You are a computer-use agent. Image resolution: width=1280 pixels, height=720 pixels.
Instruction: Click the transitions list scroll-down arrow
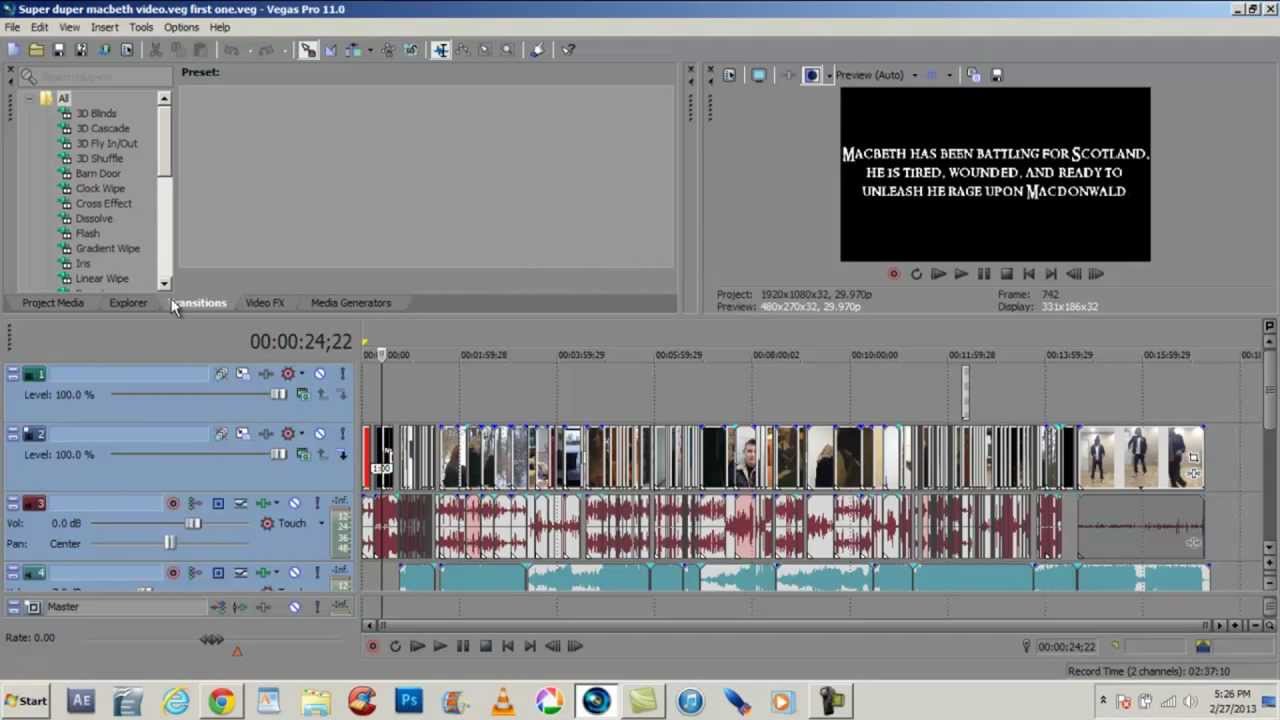pos(164,284)
